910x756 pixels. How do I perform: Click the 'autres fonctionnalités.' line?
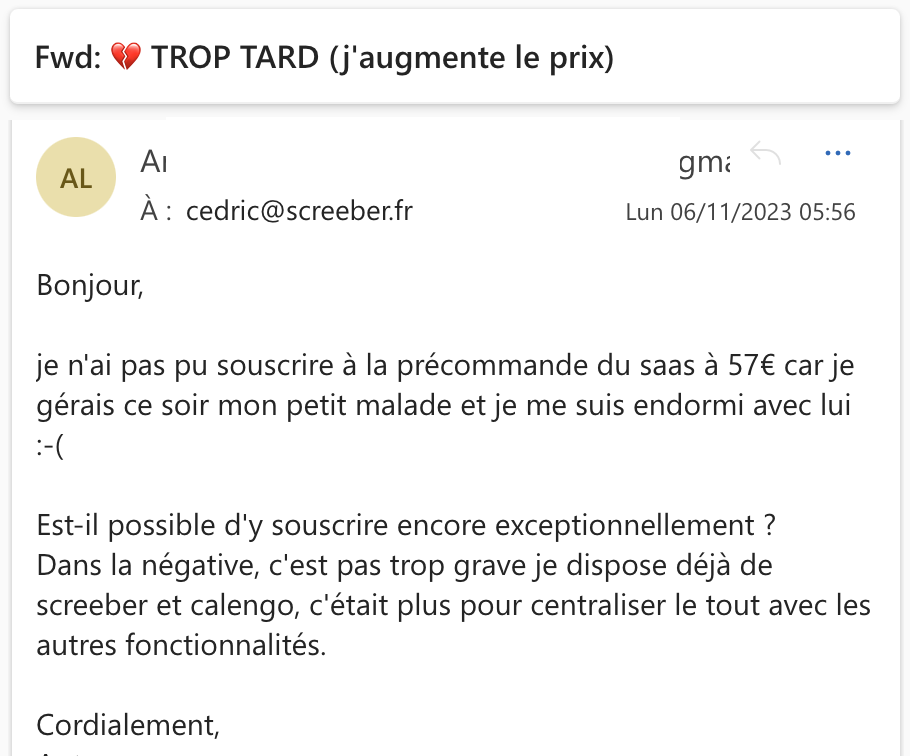181,646
